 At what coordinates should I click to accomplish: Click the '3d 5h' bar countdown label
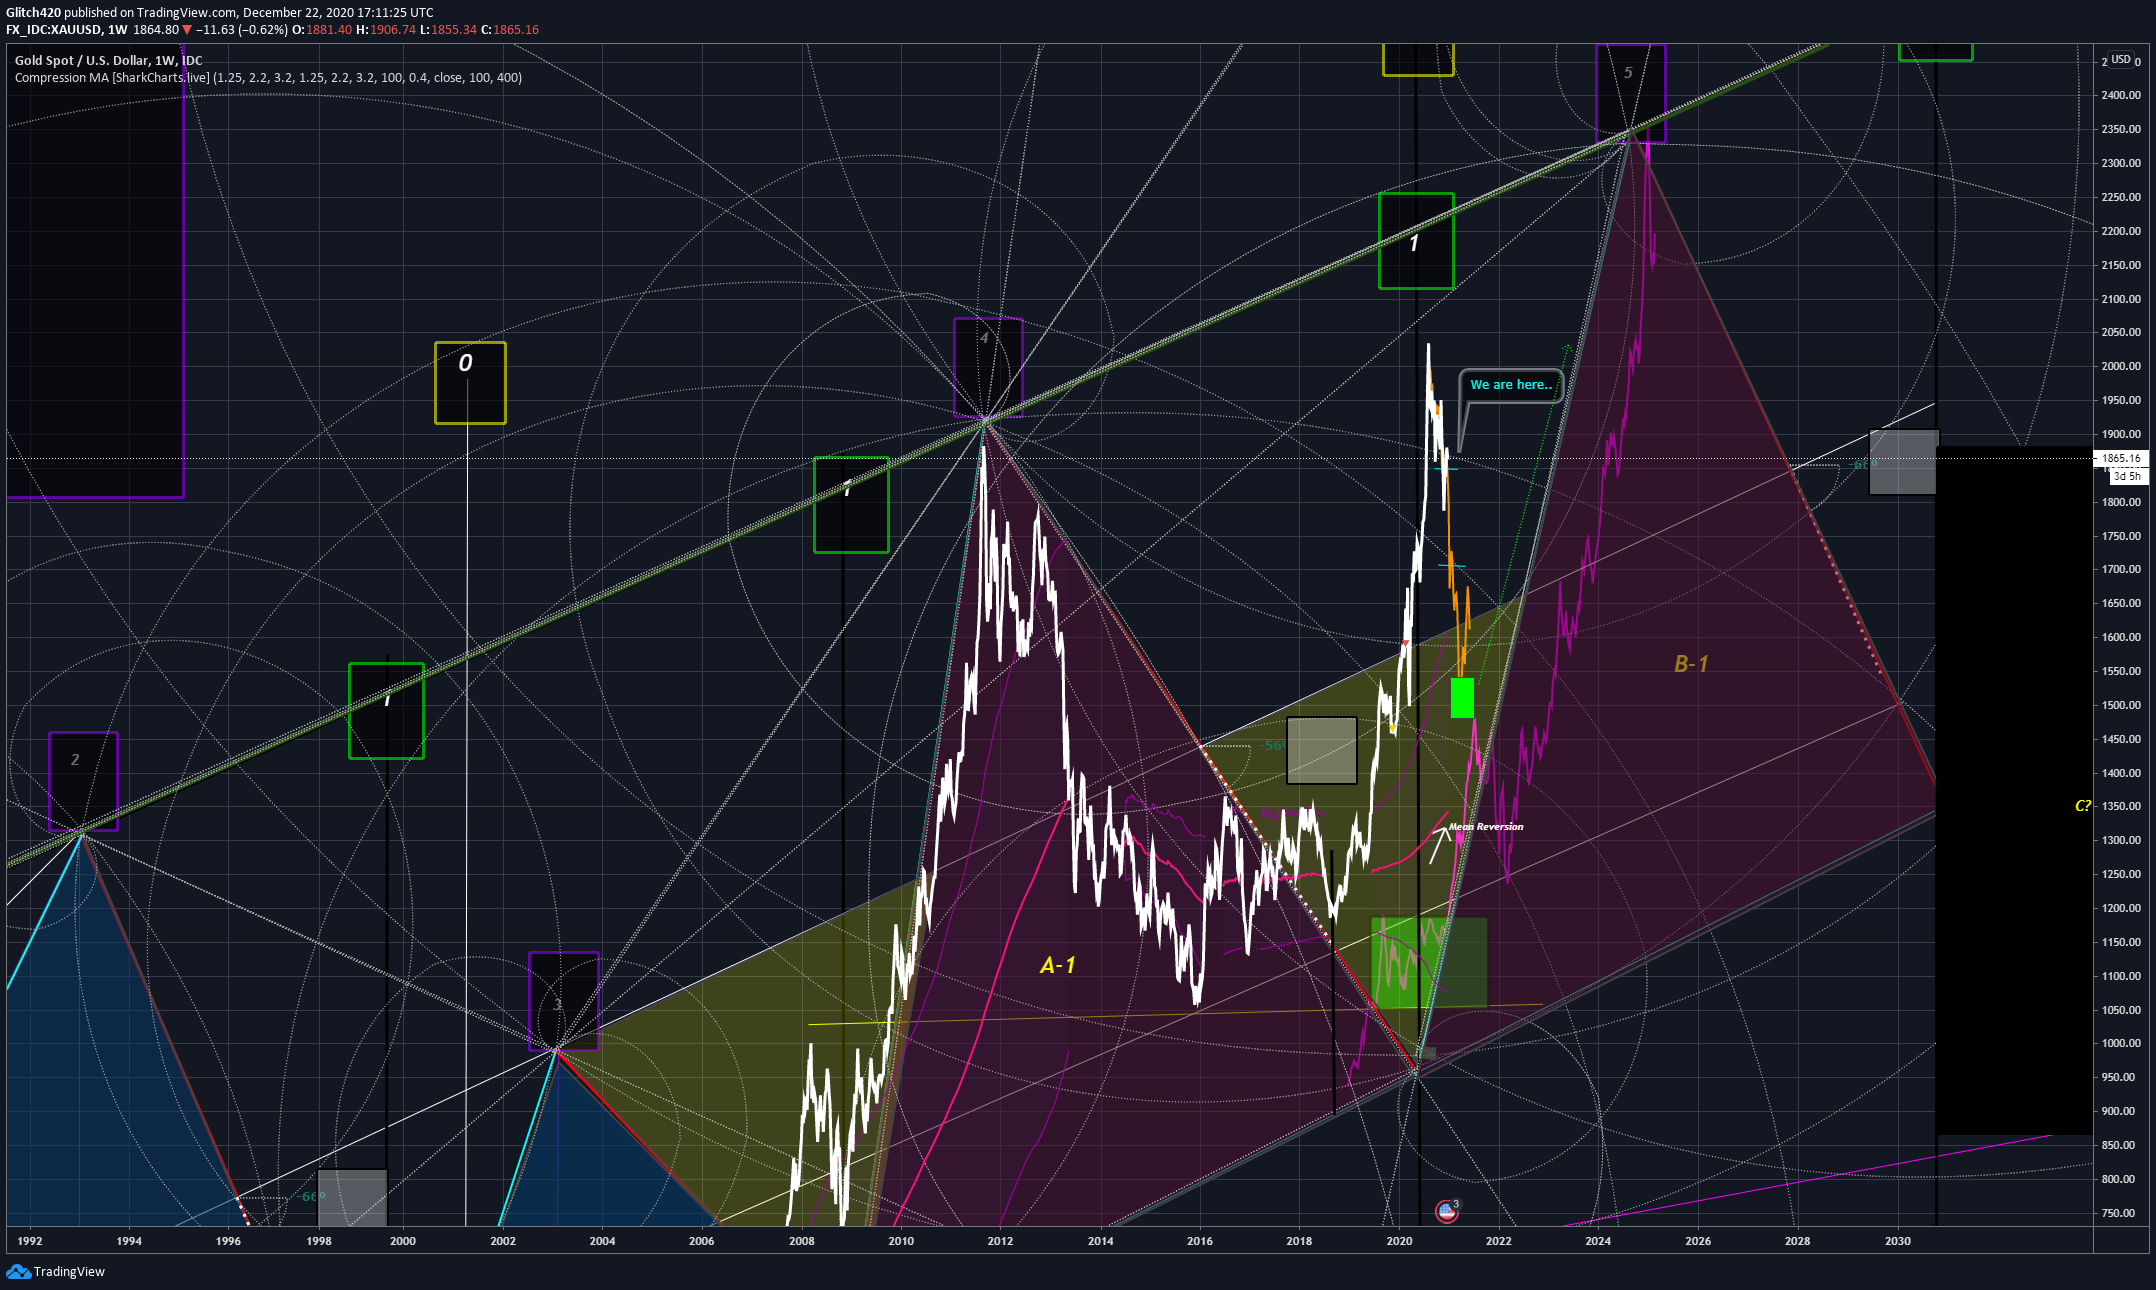2127,476
